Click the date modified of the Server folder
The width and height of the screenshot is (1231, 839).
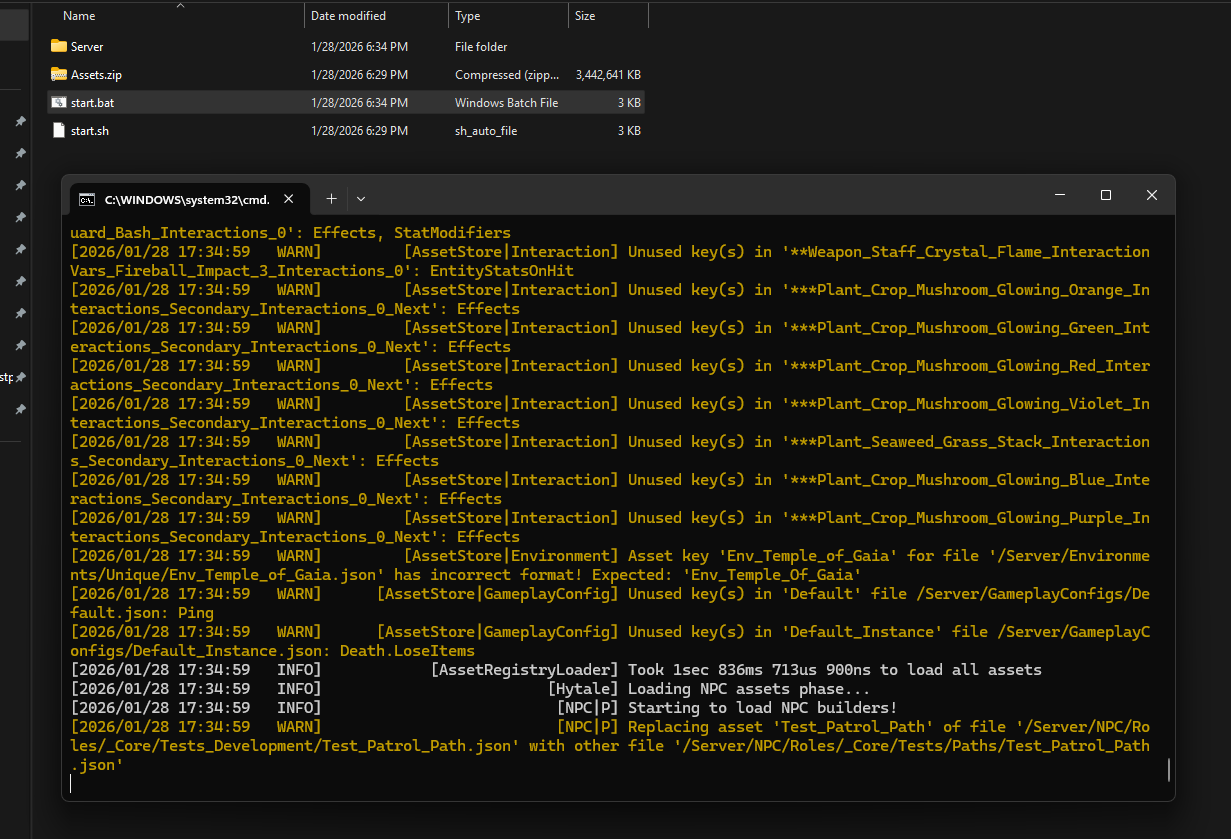pos(359,47)
